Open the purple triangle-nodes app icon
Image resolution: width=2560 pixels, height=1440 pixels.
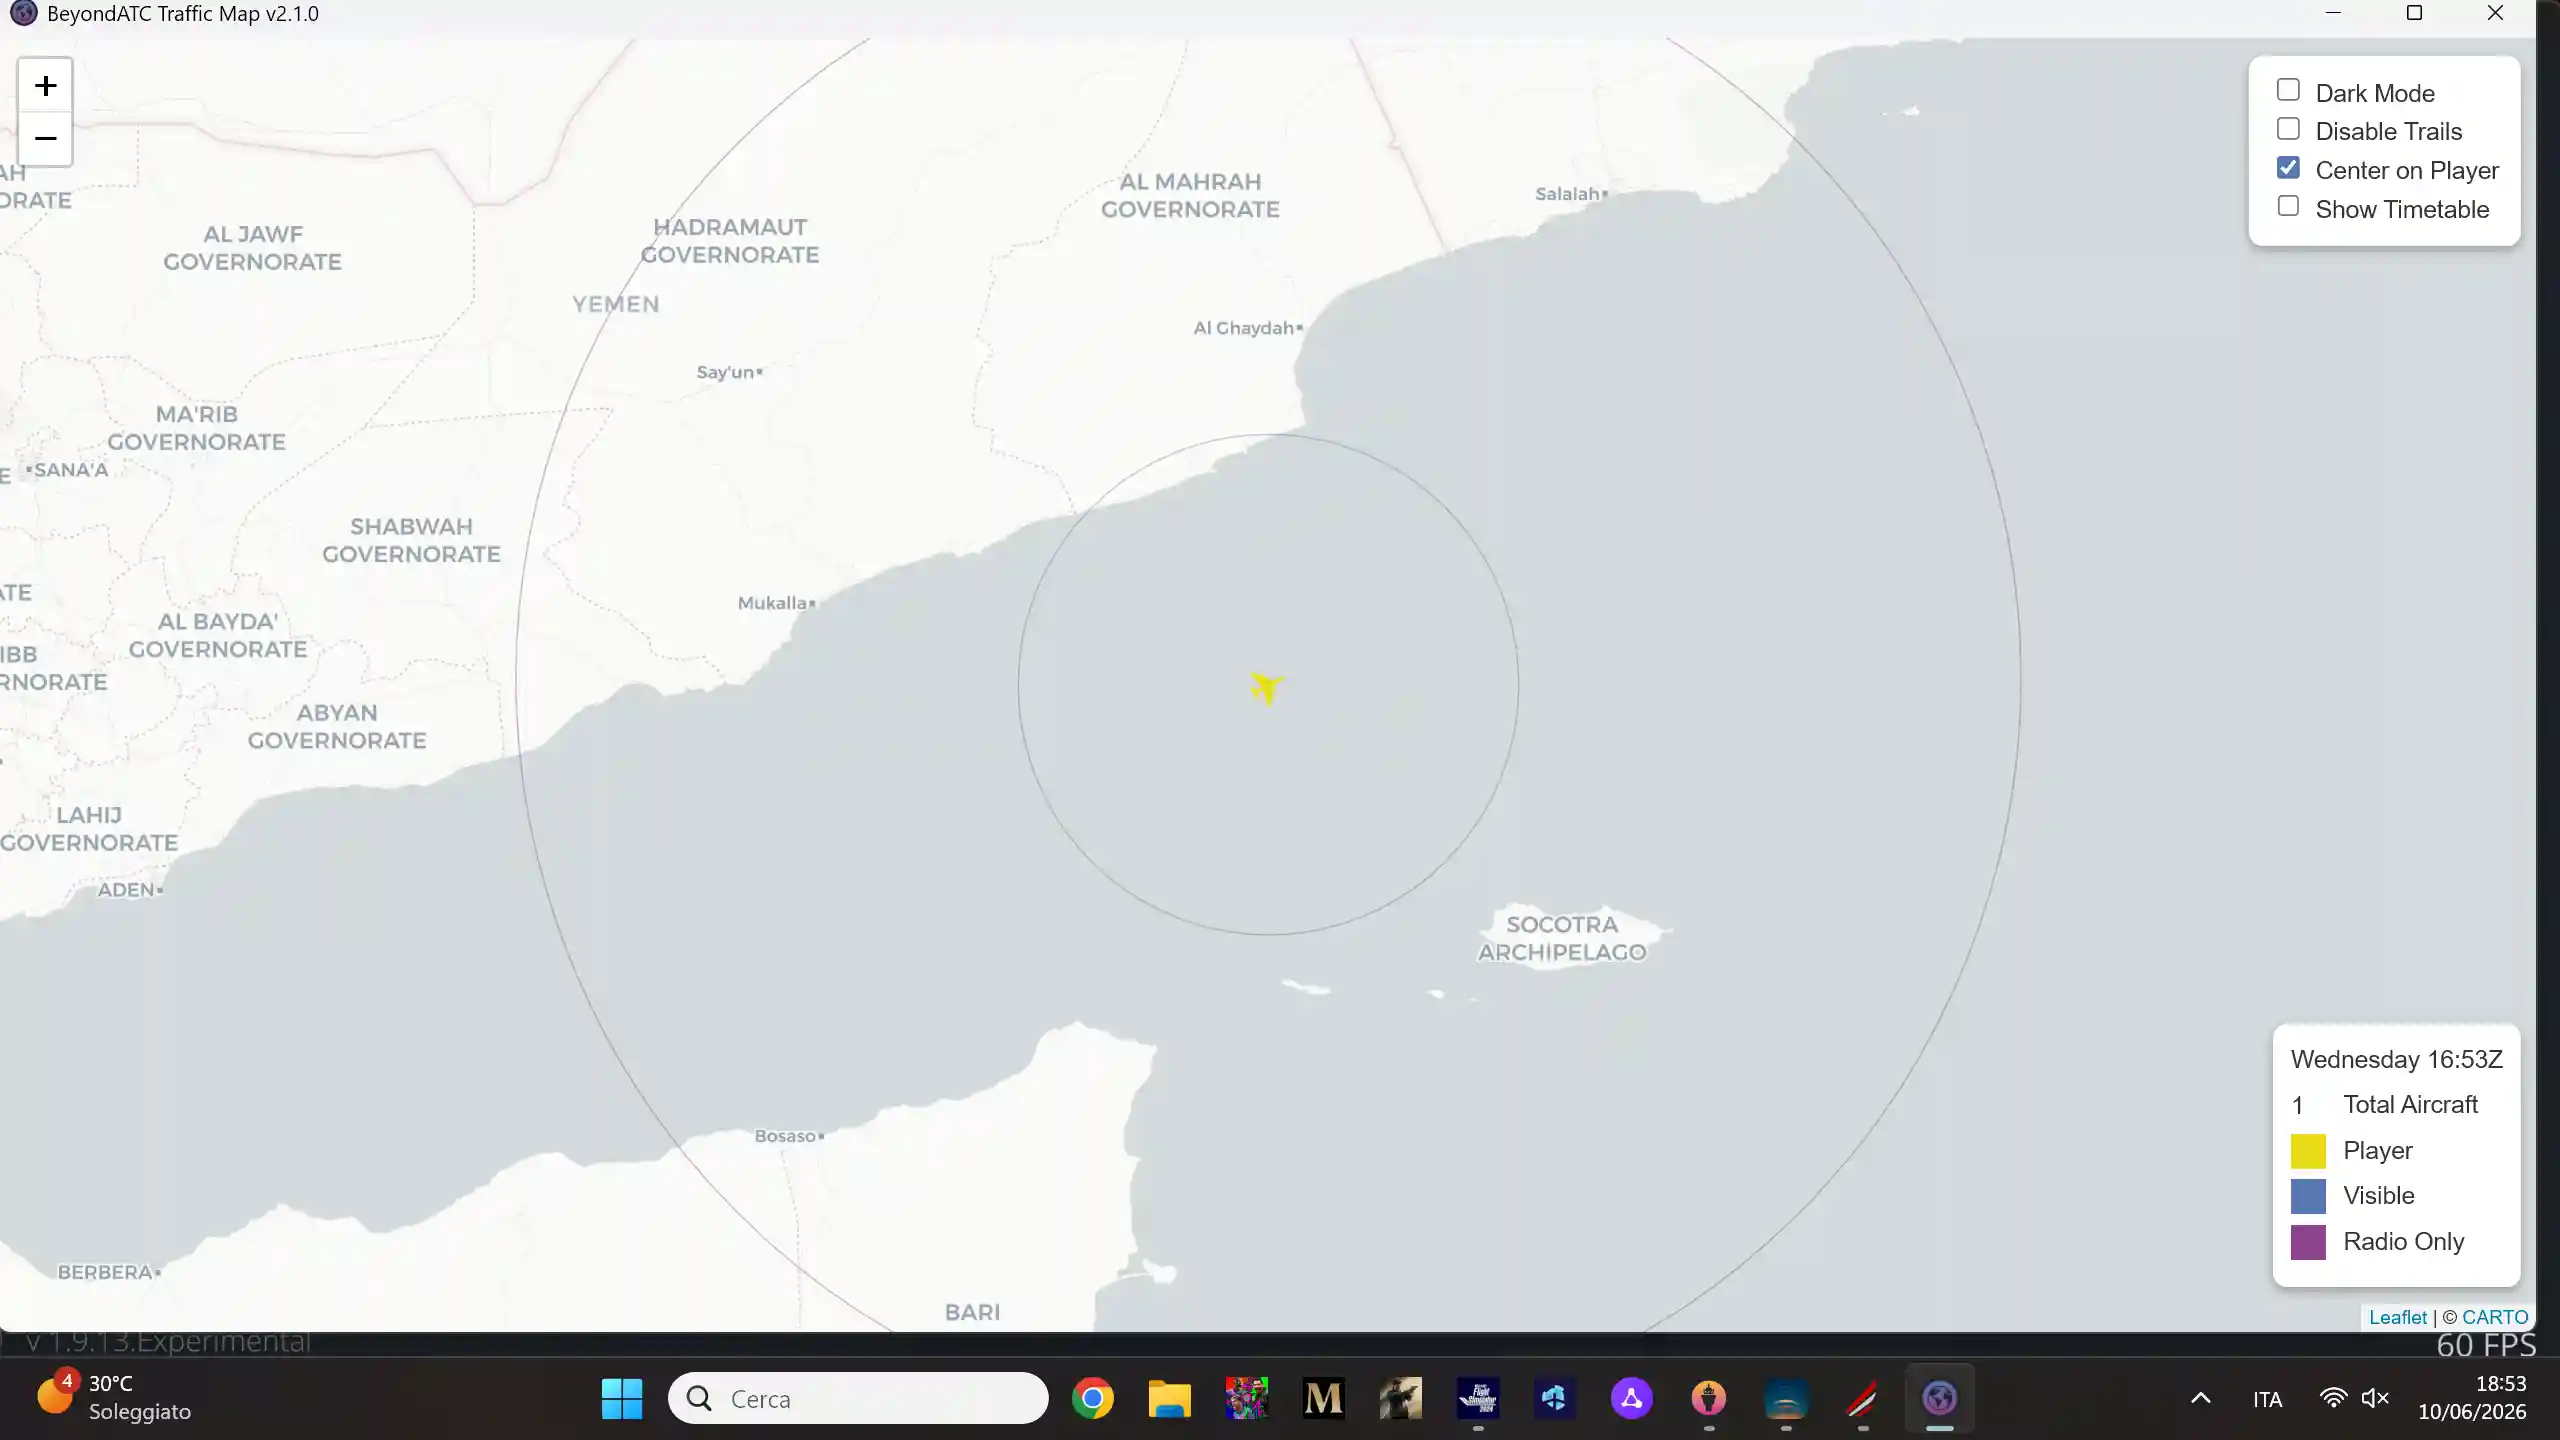(x=1631, y=1398)
